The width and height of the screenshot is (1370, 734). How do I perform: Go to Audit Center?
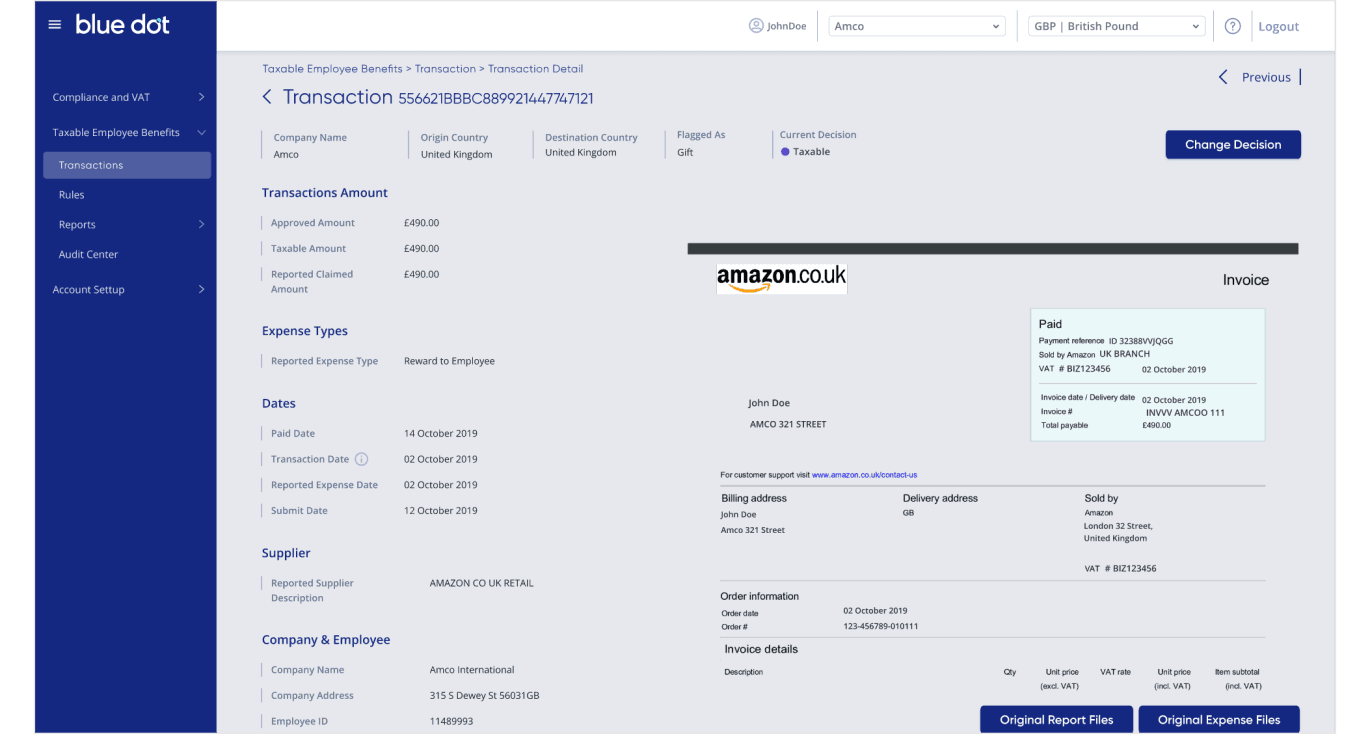[x=88, y=255]
